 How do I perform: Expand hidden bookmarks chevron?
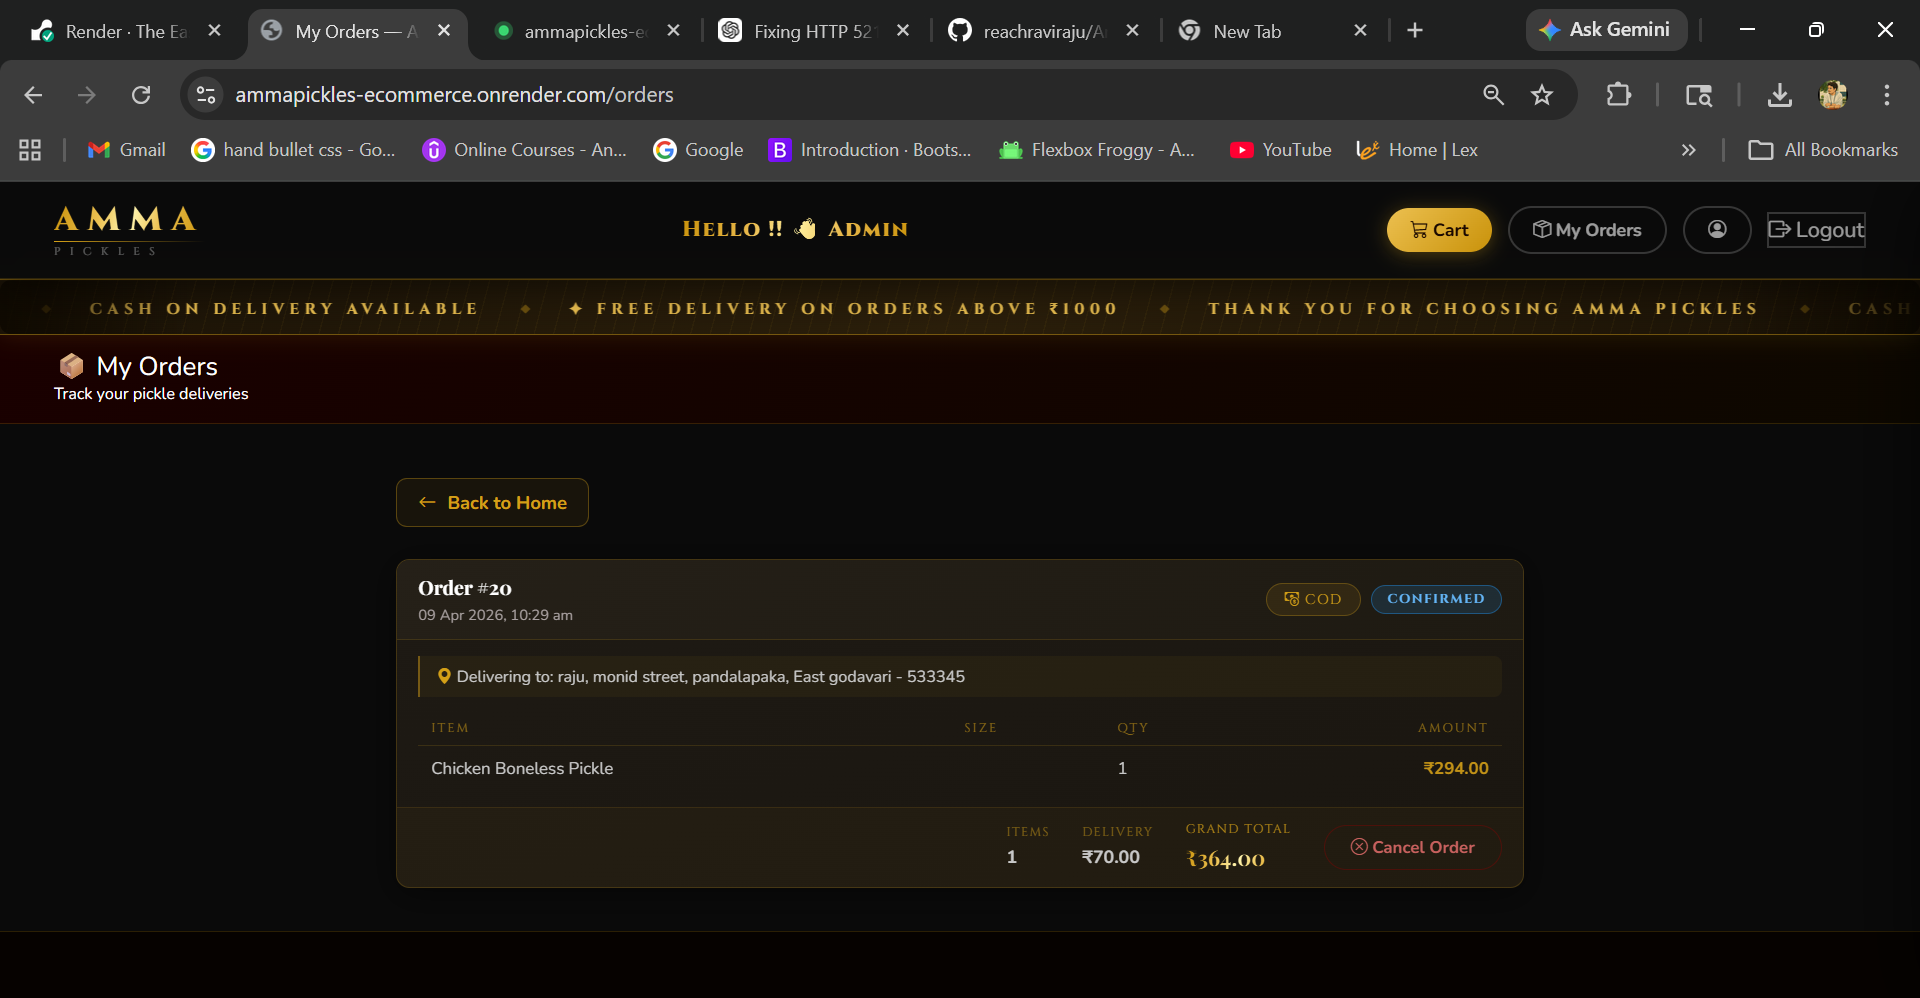pyautogui.click(x=1688, y=150)
